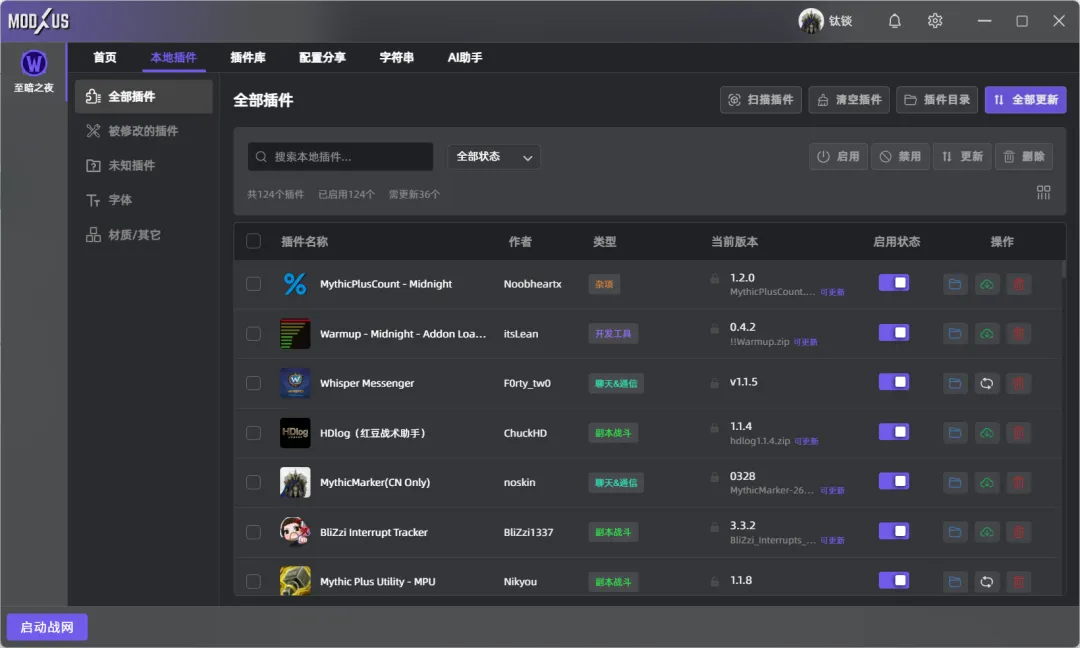The width and height of the screenshot is (1080, 648).
Task: Disable the HDlog enable toggle
Action: [x=893, y=432]
